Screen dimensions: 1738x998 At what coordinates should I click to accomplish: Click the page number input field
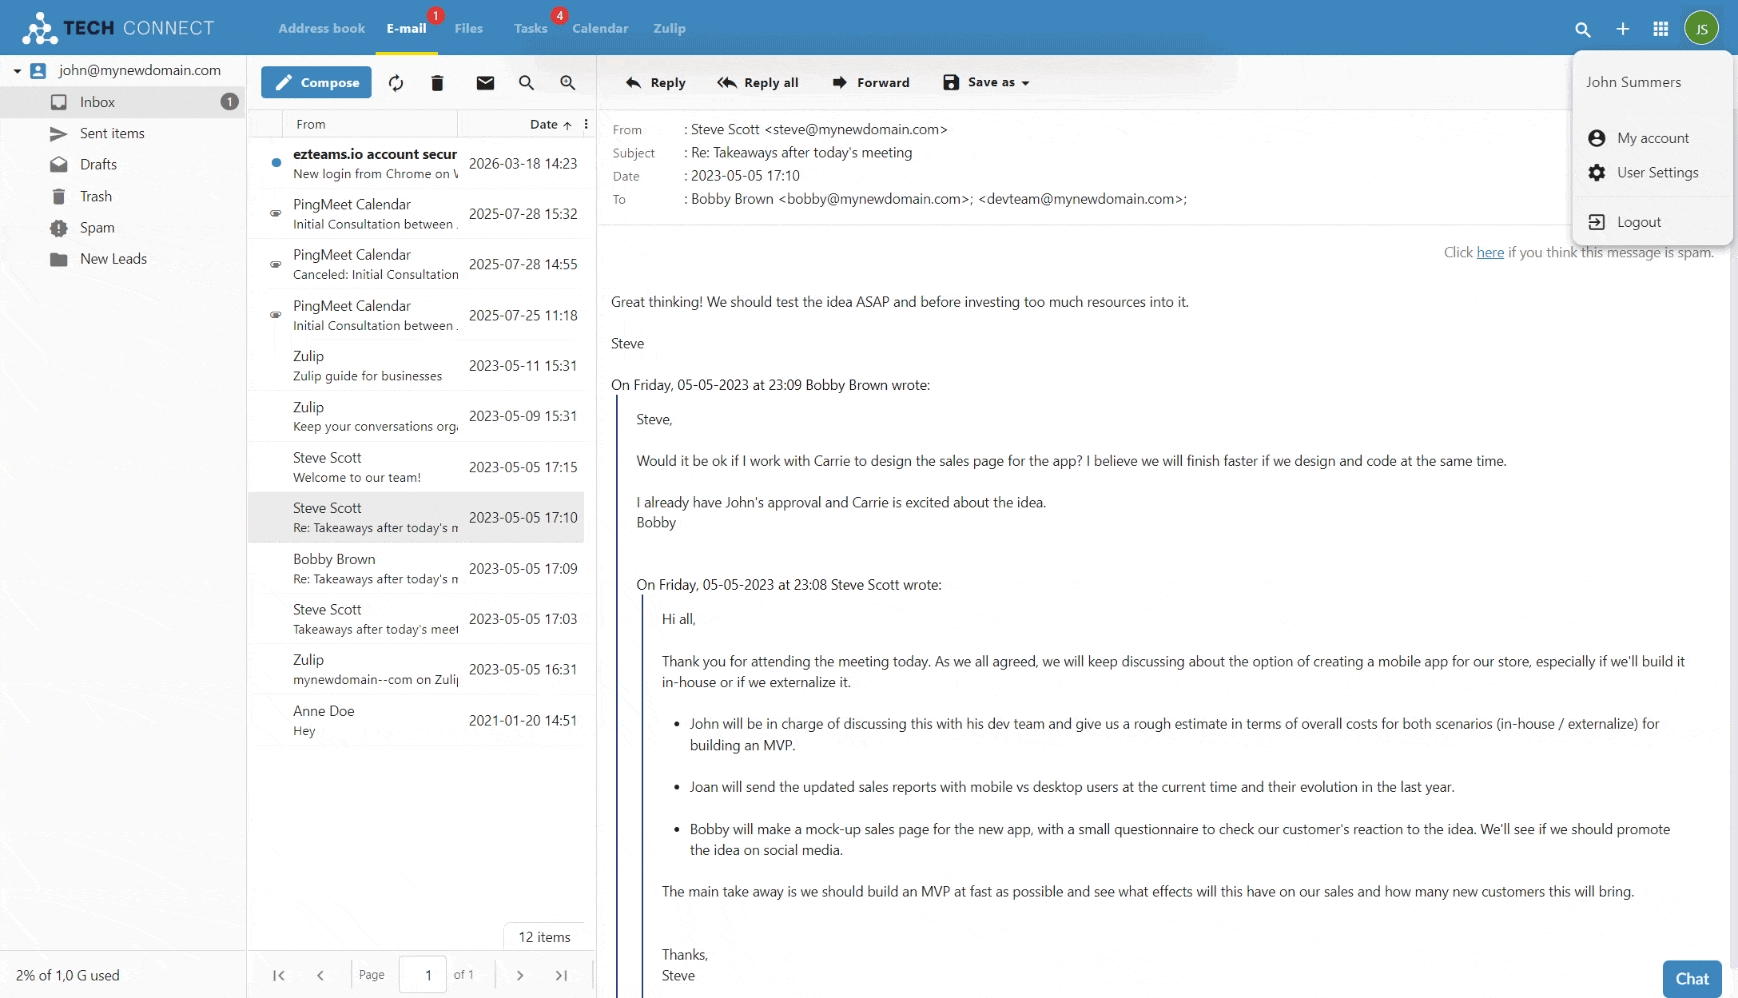pos(423,975)
